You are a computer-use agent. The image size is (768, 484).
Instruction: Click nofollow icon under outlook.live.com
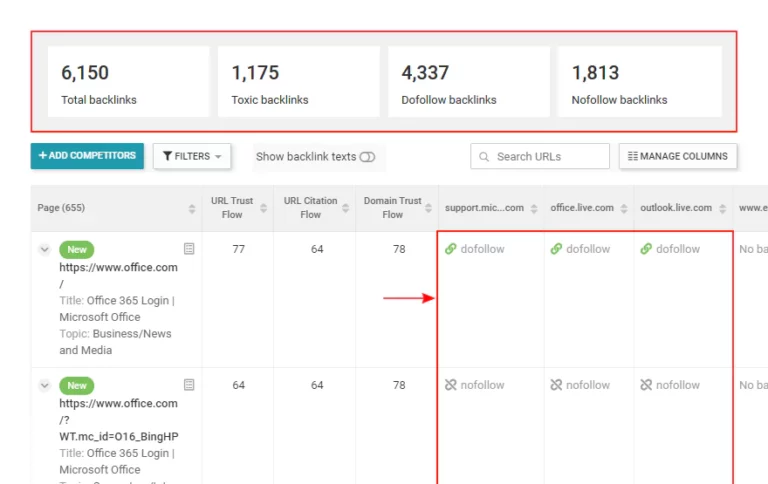tap(646, 385)
